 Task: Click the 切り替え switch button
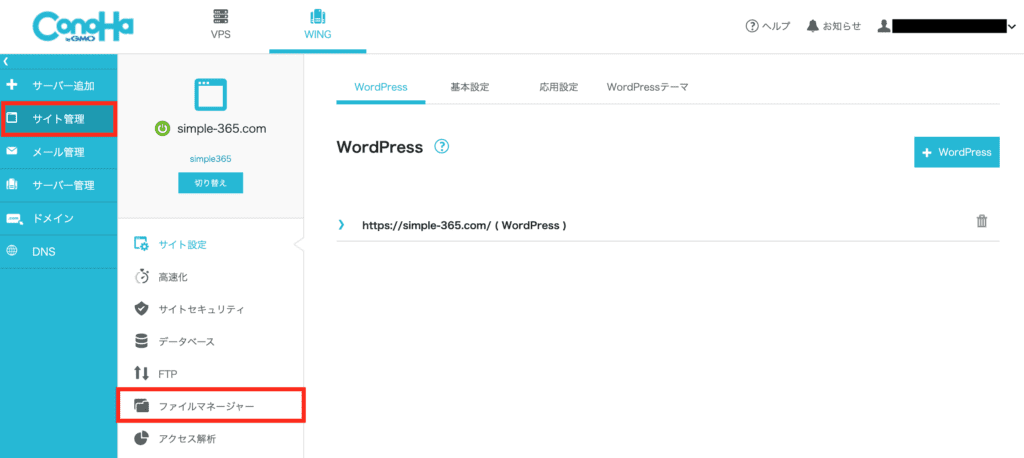[210, 183]
